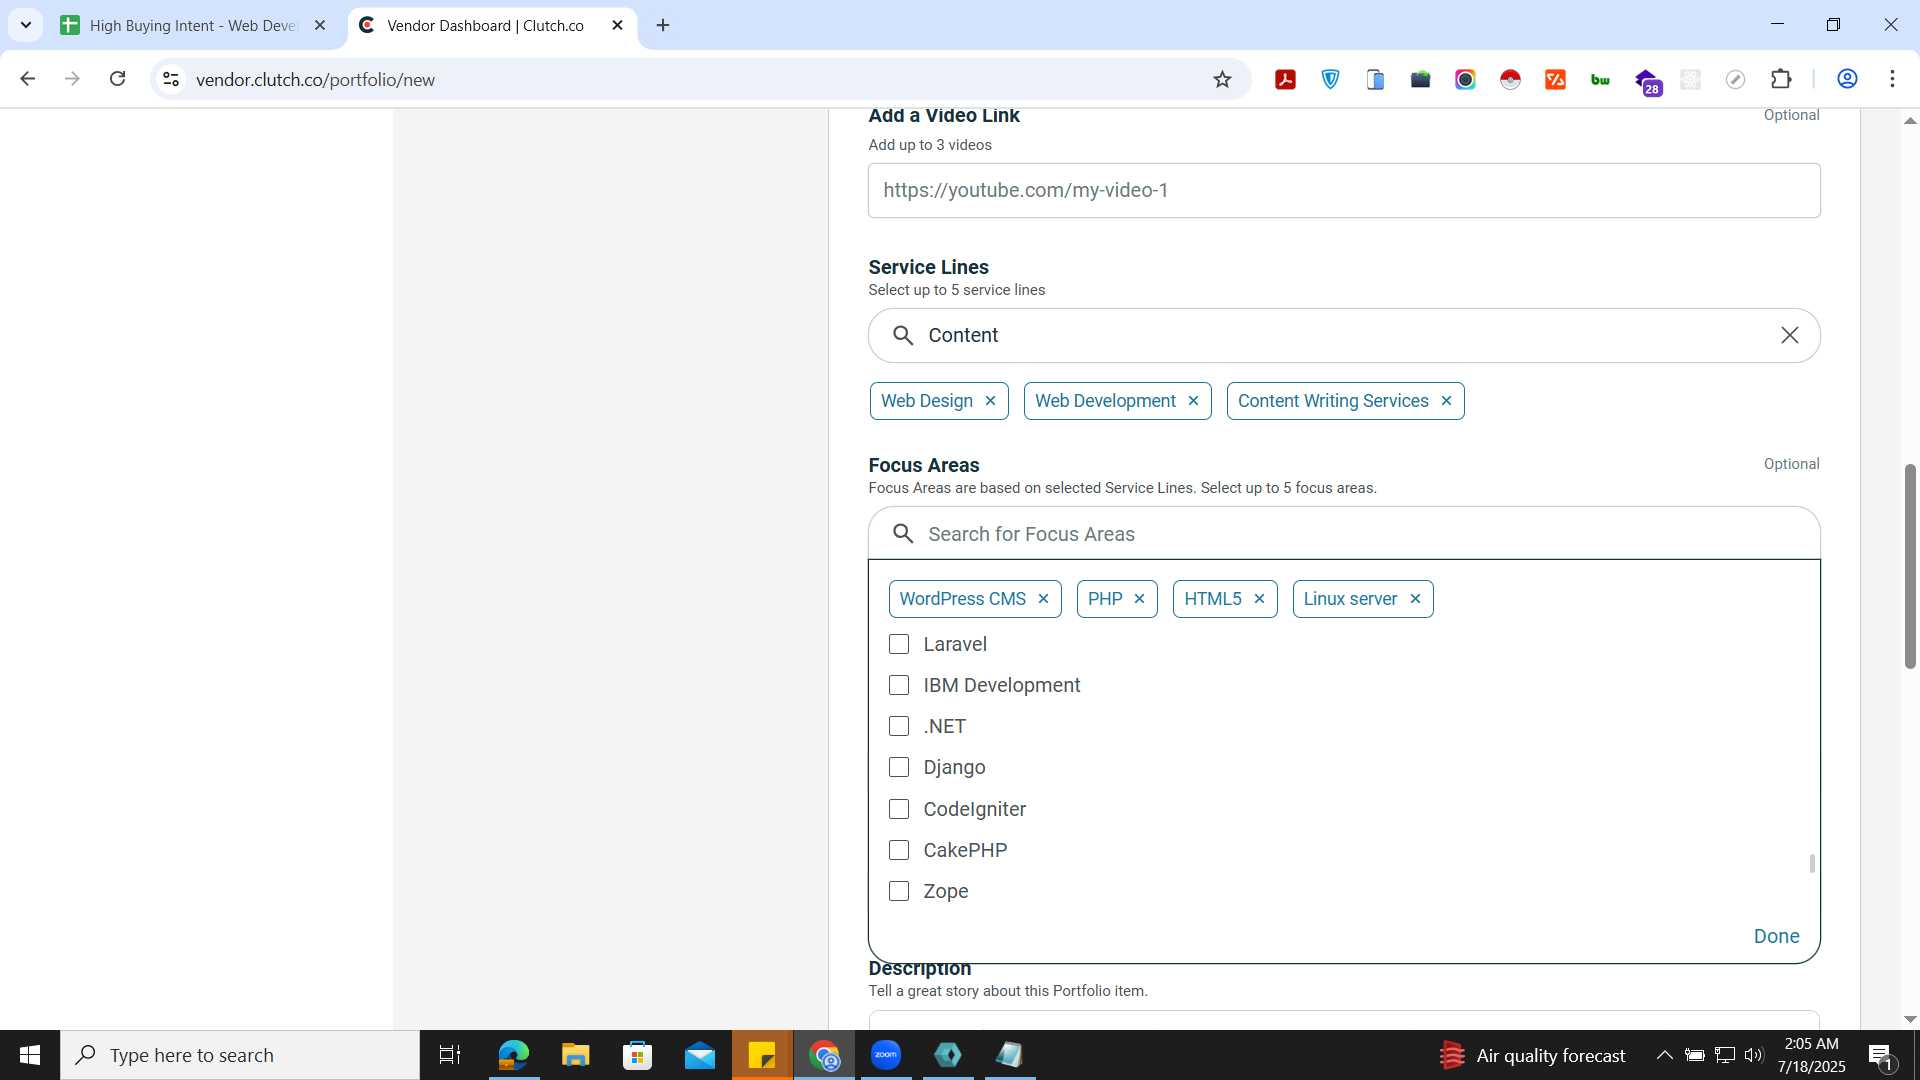Click the address bar URL
This screenshot has height=1080, width=1920.
click(315, 80)
